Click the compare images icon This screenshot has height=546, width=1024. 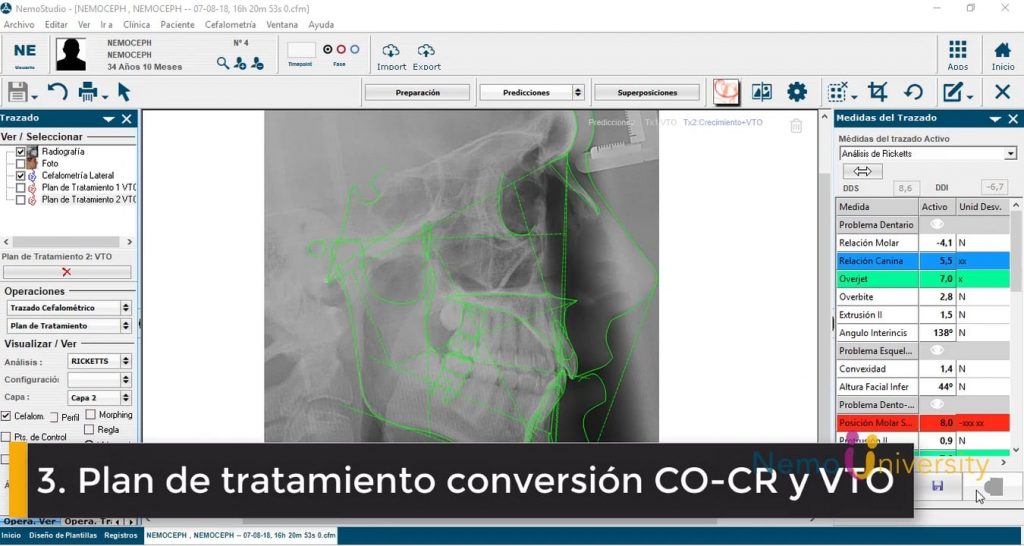pos(761,92)
